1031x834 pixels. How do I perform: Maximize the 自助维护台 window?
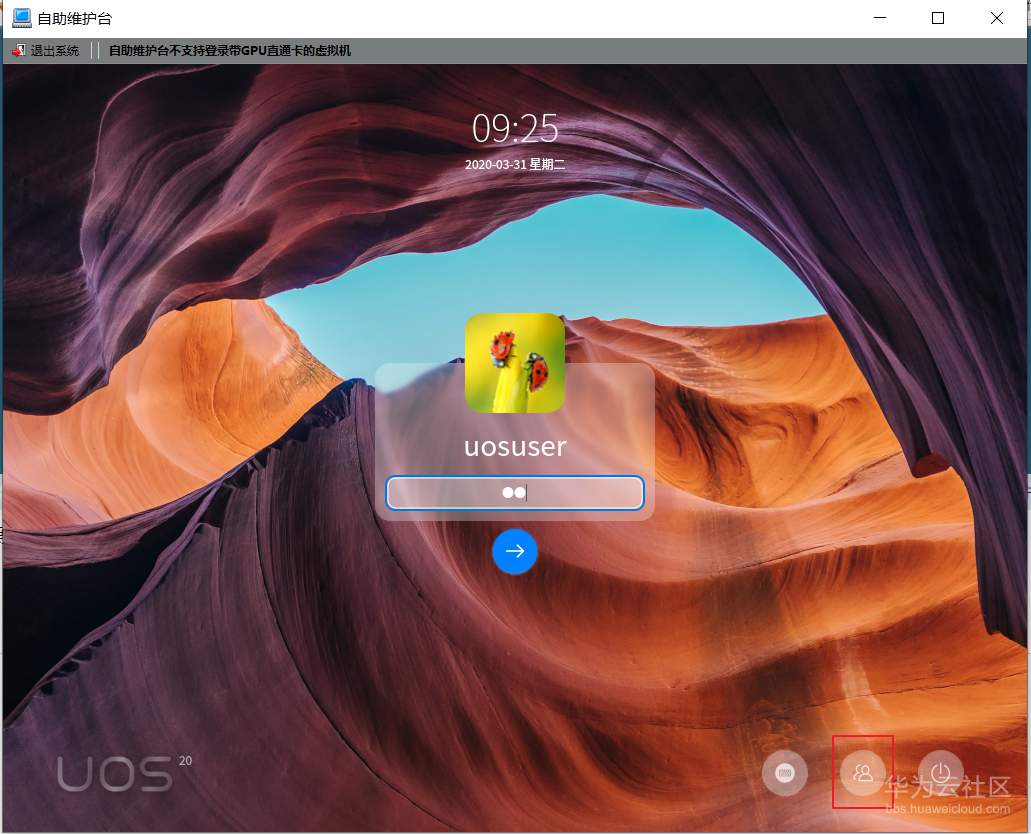[x=938, y=18]
